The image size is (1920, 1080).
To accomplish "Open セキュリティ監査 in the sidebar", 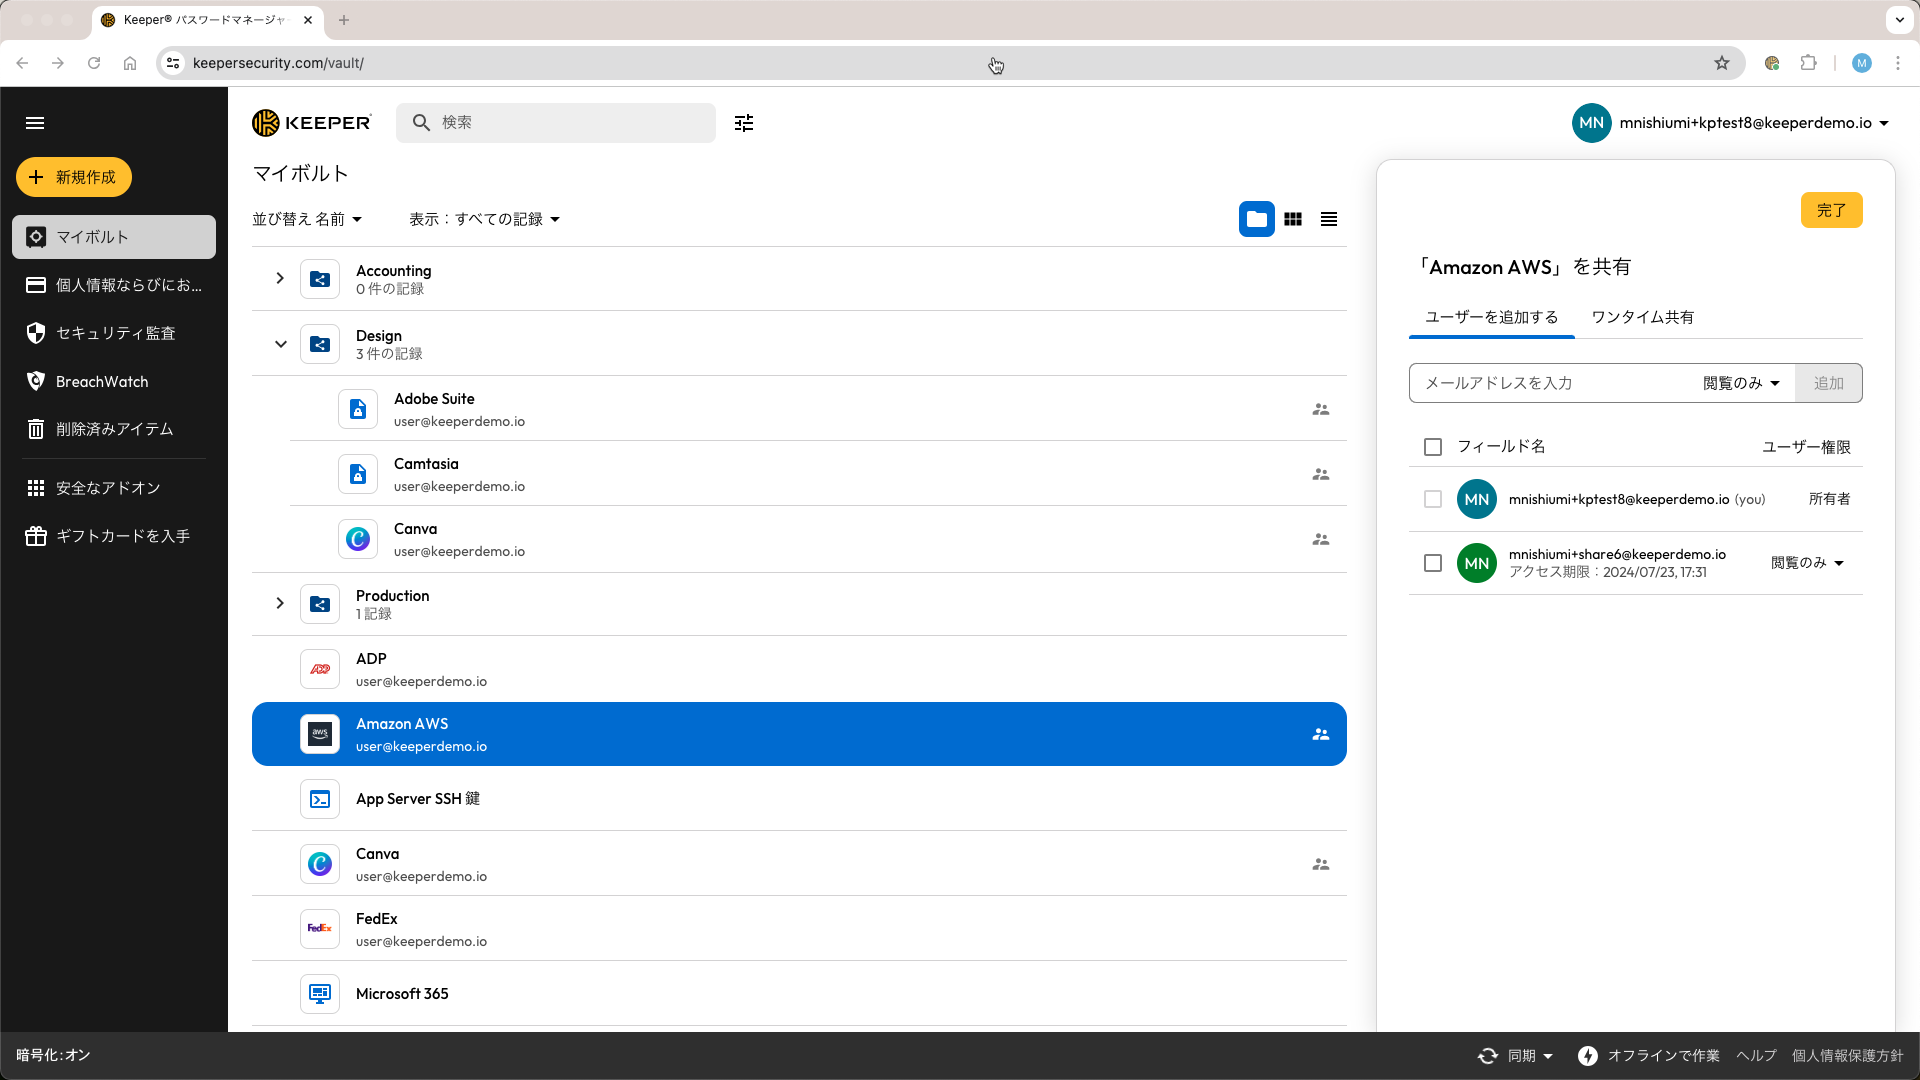I will click(115, 333).
